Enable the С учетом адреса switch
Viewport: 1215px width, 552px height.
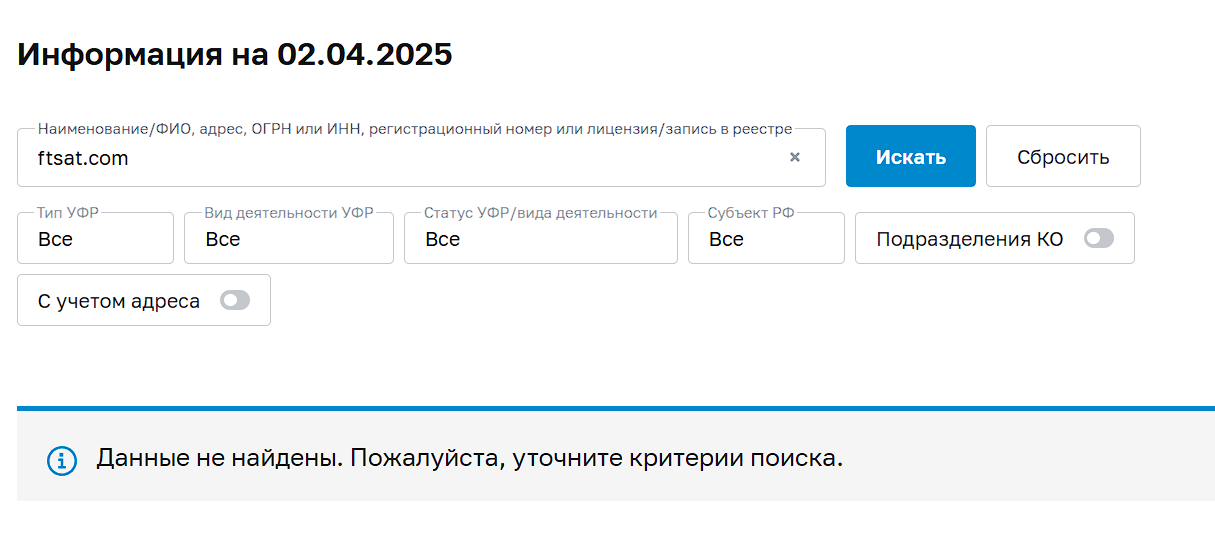[x=235, y=300]
